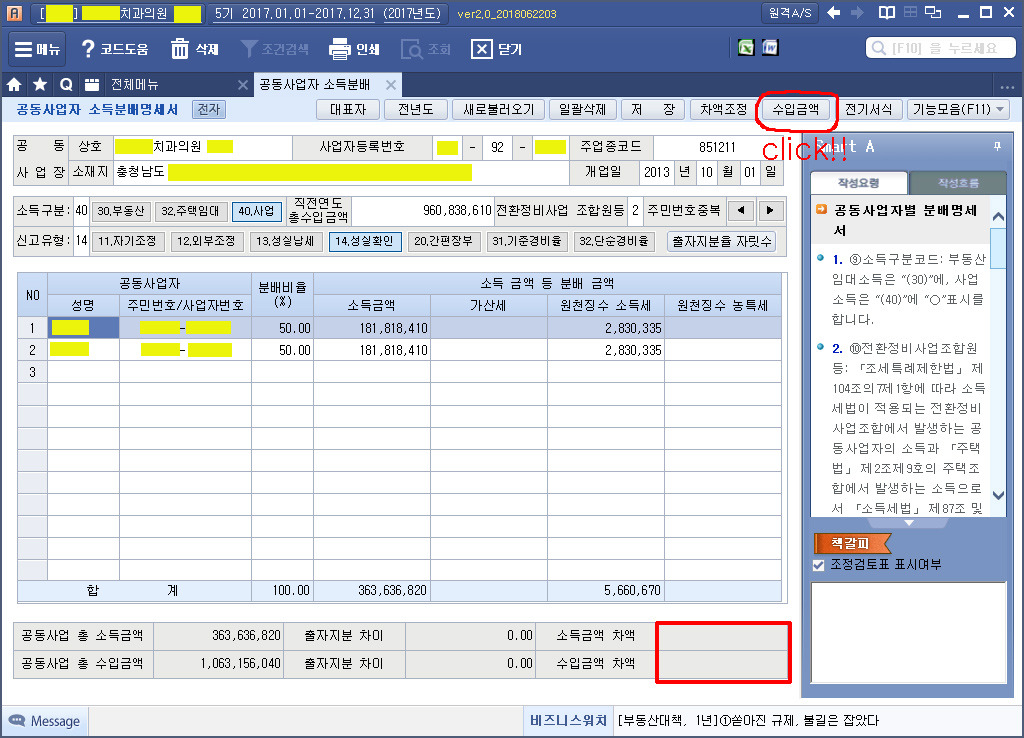Viewport: 1024px width, 738px height.
Task: Select filing type 13.성실납세
Action: click(x=285, y=242)
